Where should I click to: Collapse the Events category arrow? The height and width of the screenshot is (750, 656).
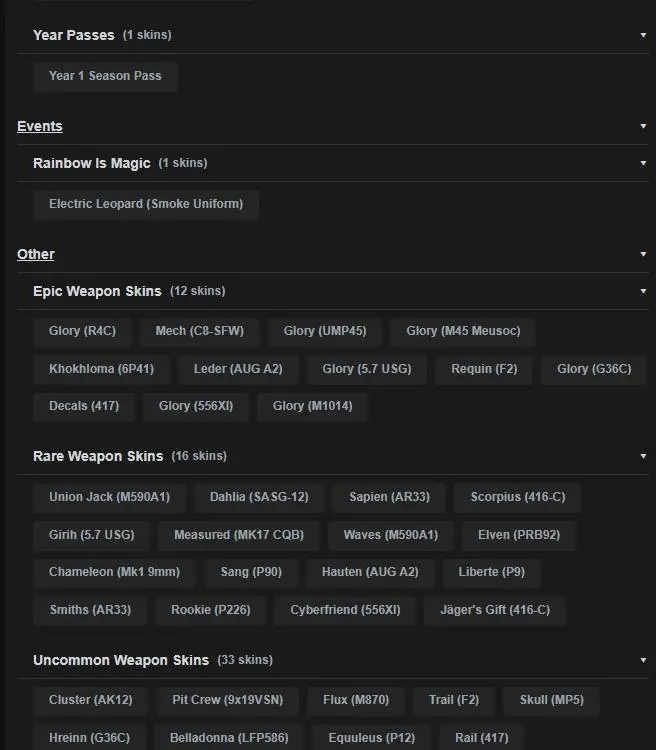644,127
